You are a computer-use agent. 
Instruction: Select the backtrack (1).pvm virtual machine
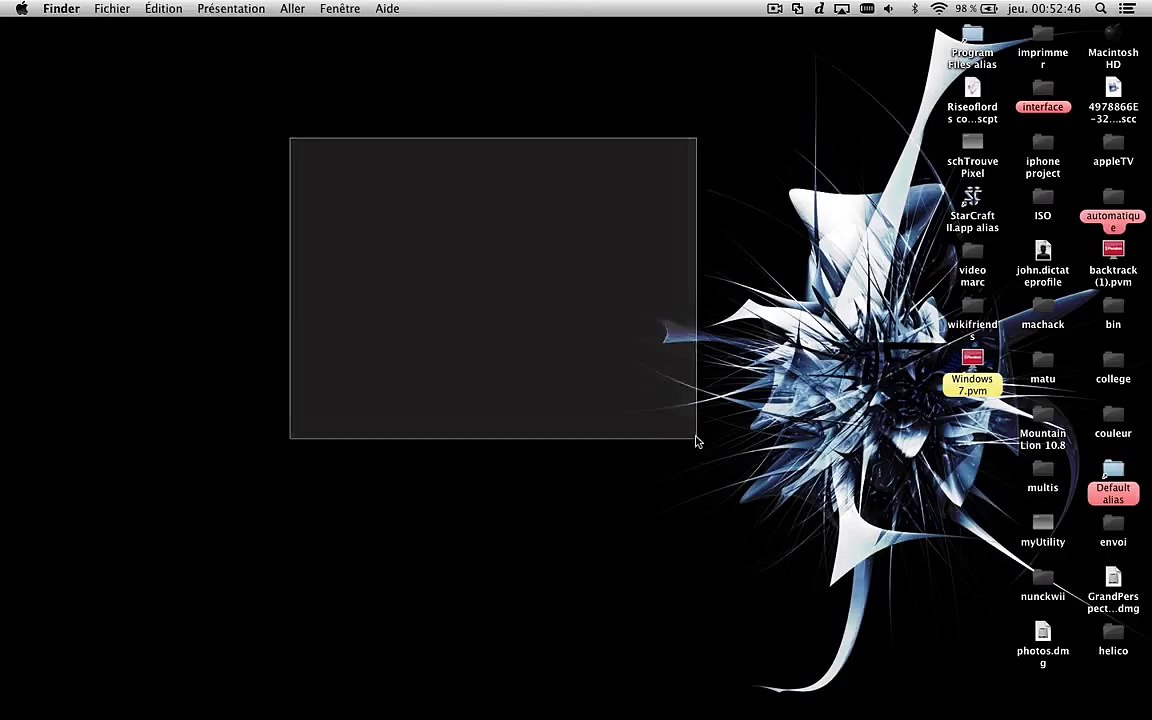[x=1113, y=251]
